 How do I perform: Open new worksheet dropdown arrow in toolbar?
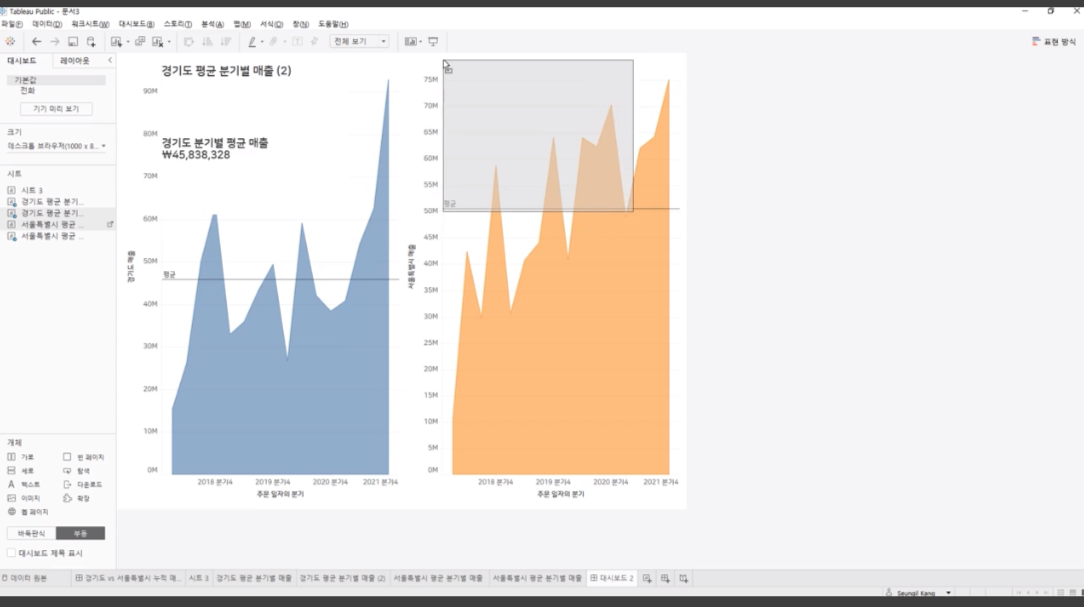[x=128, y=42]
